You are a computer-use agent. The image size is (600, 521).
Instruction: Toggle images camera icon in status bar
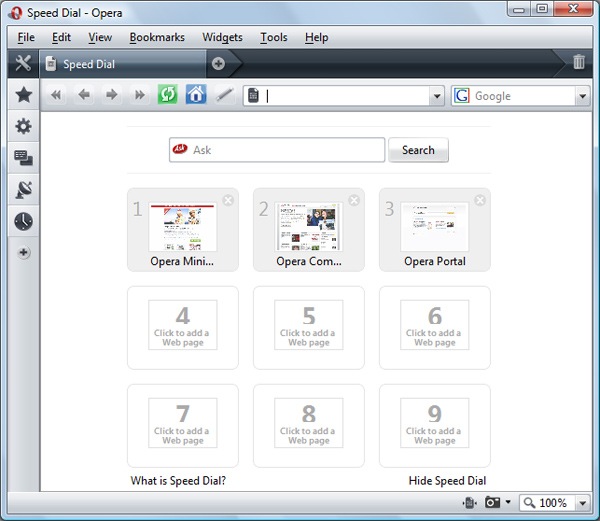[492, 502]
